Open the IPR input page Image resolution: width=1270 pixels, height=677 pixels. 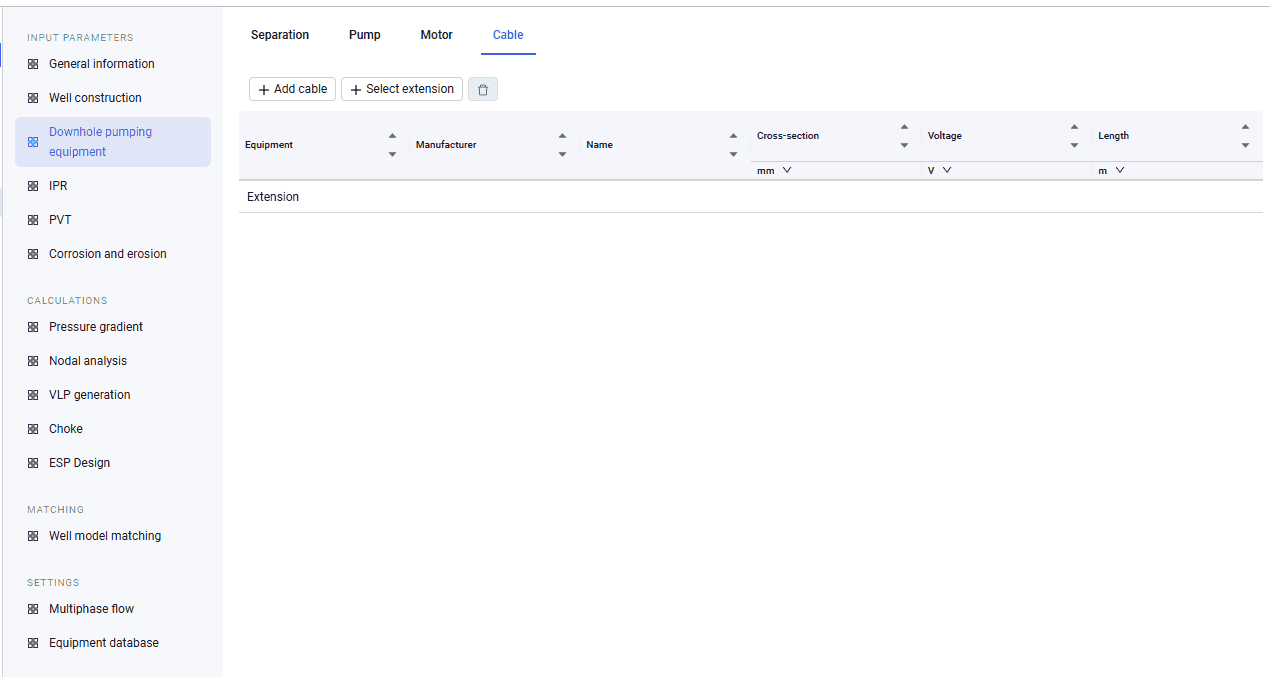(x=58, y=186)
